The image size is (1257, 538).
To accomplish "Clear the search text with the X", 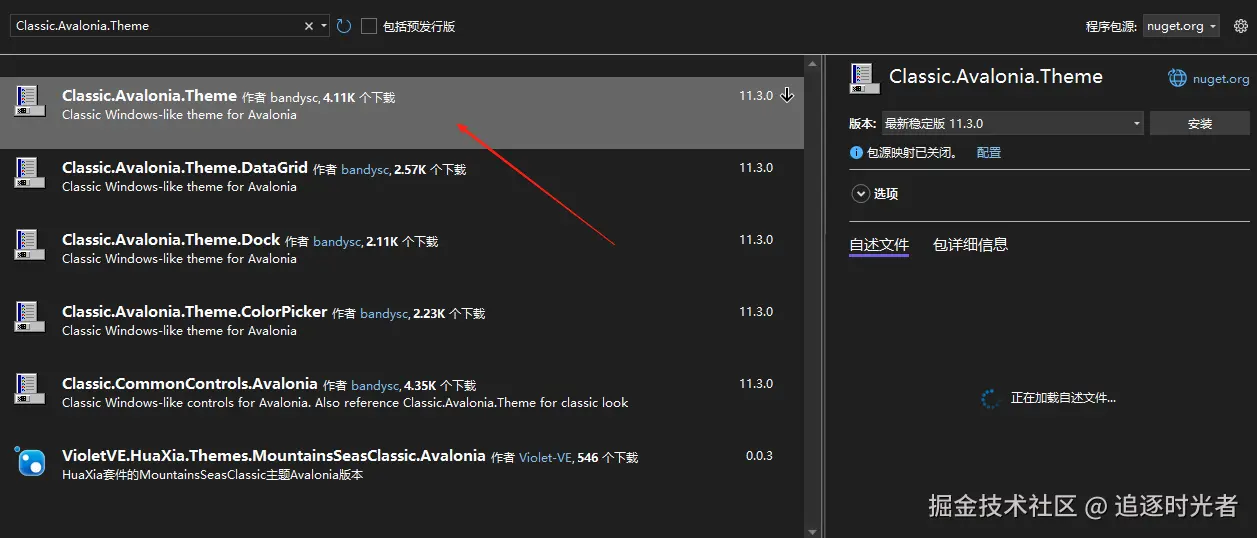I will [309, 26].
